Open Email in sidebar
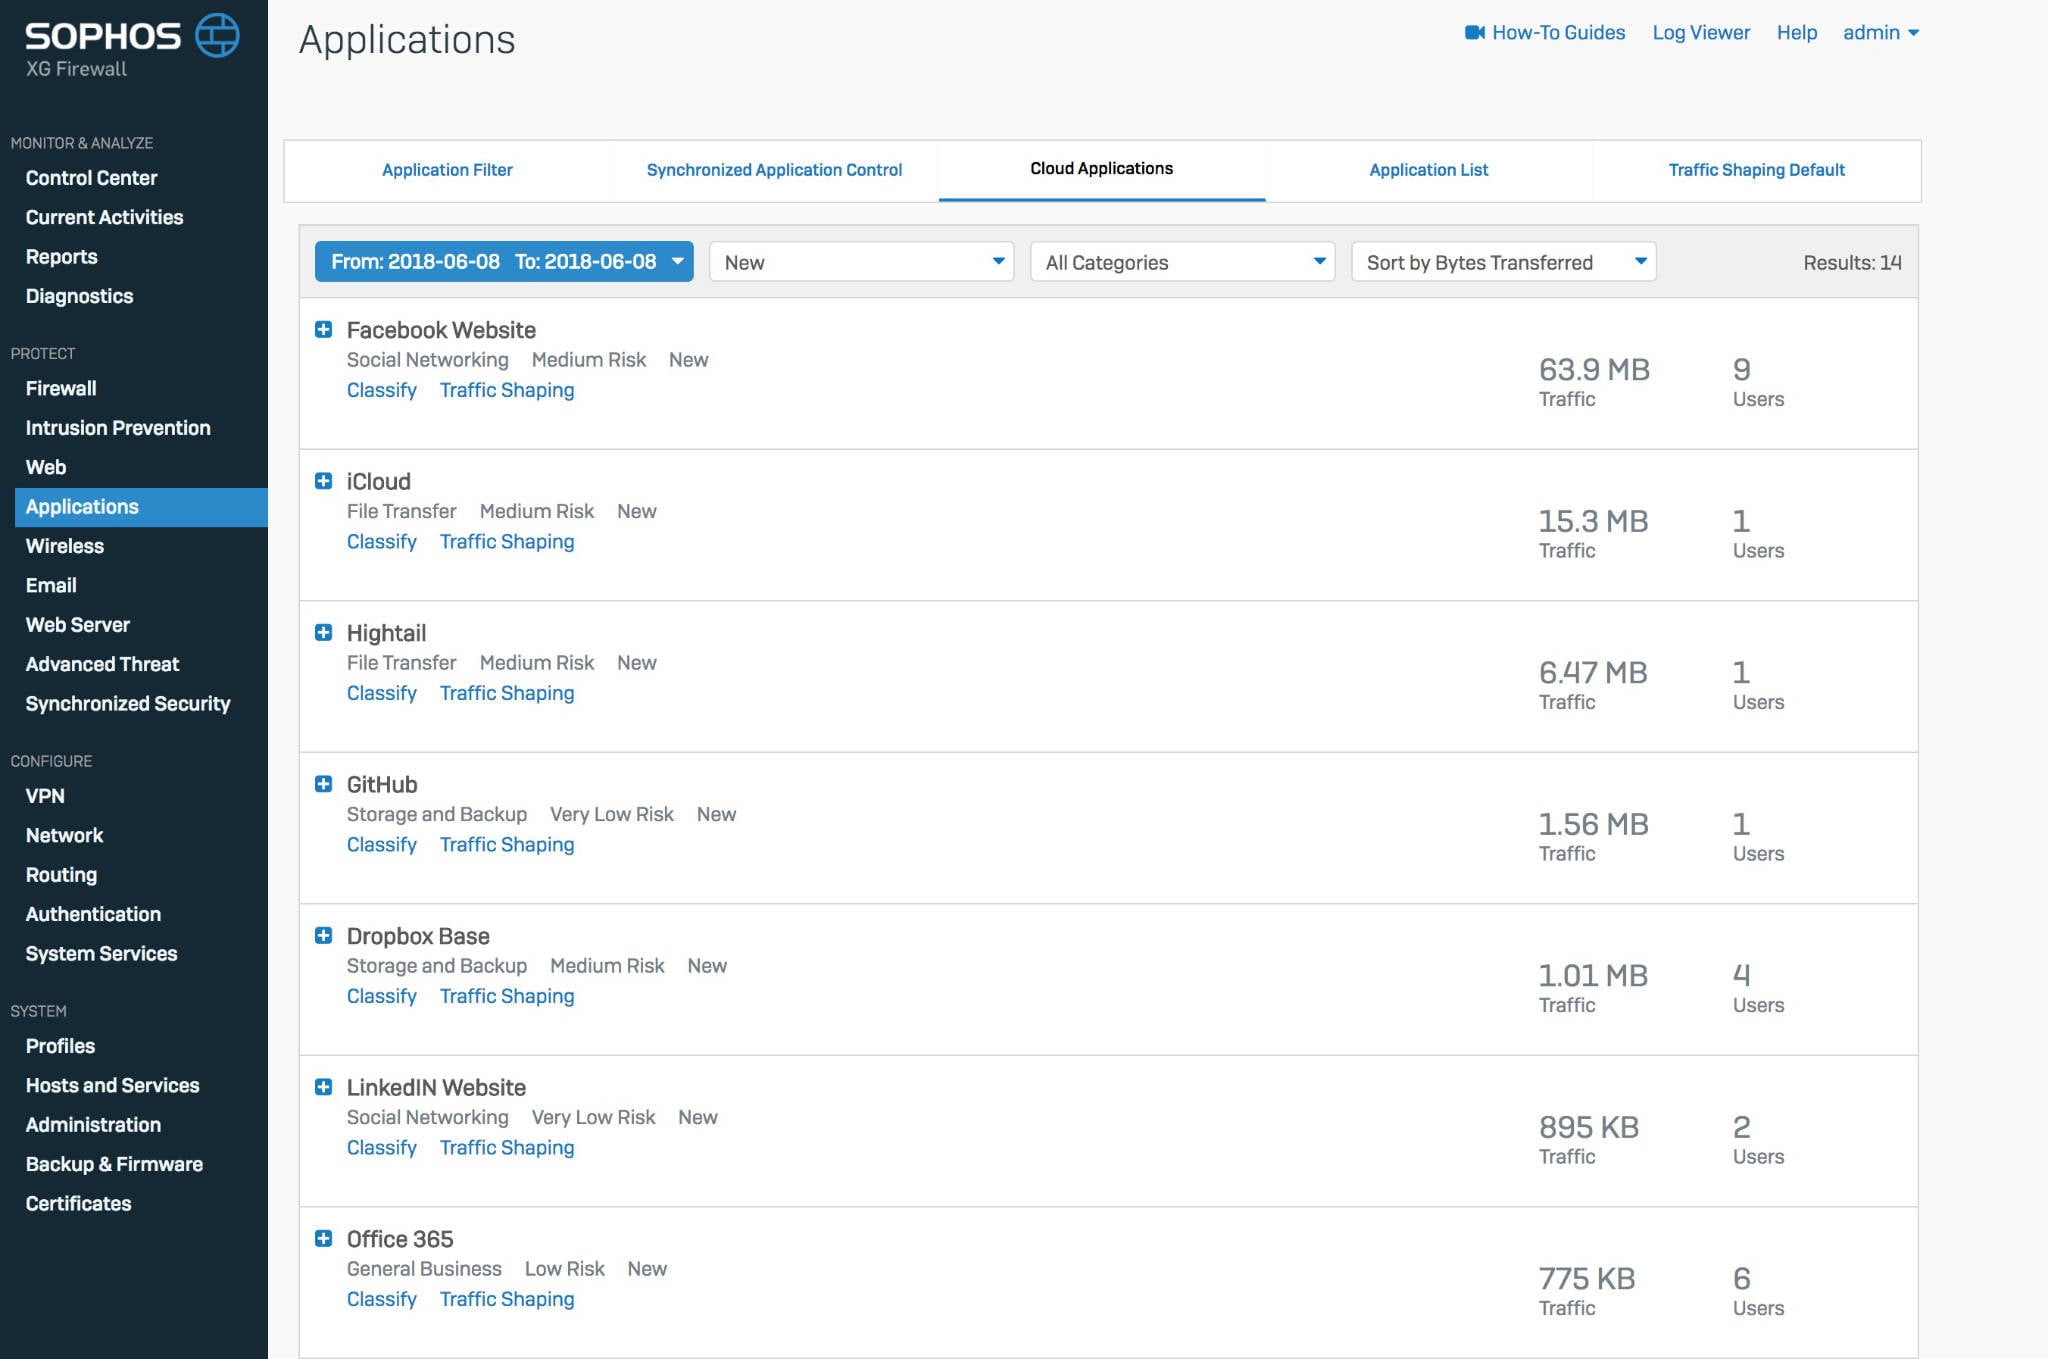 tap(51, 585)
